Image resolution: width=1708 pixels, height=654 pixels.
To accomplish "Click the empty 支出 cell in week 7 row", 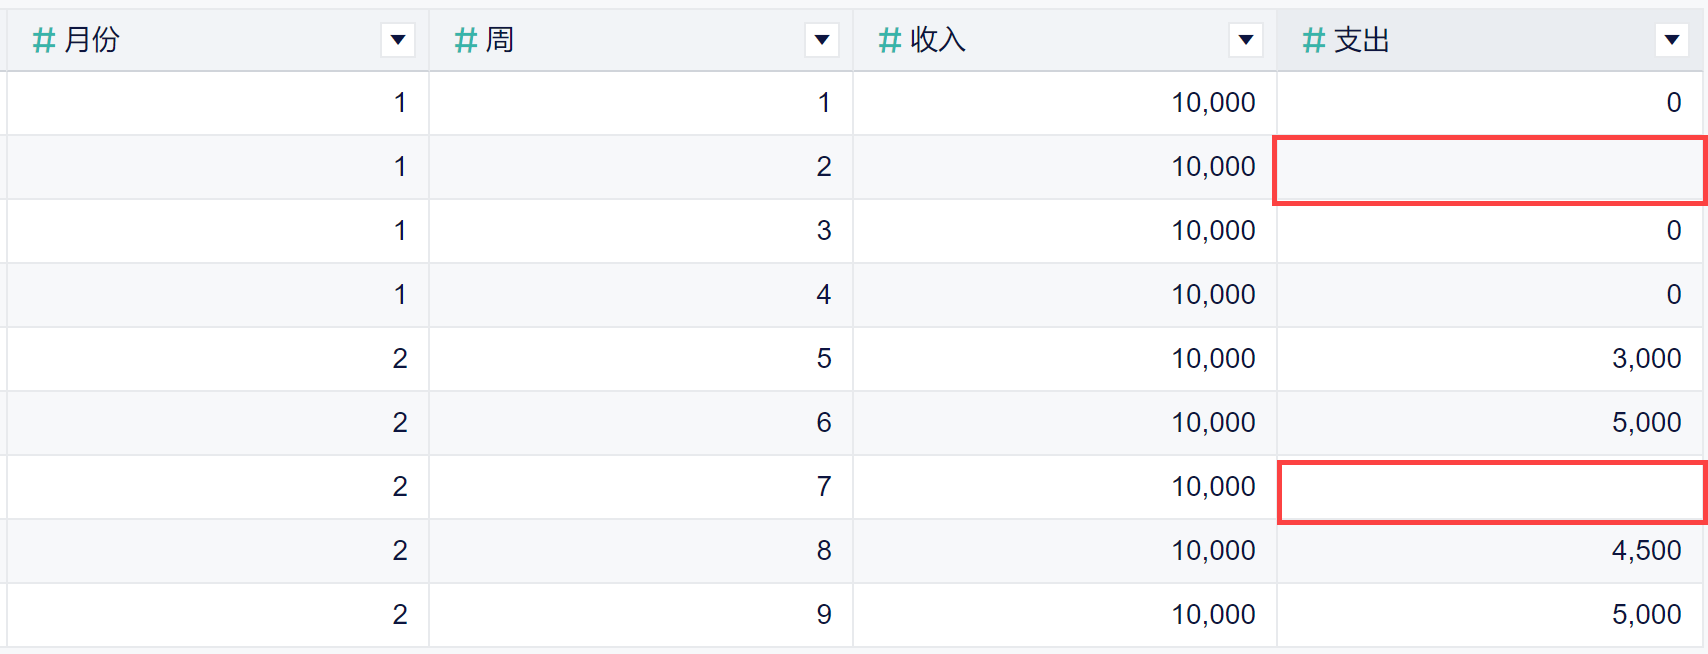I will point(1492,492).
